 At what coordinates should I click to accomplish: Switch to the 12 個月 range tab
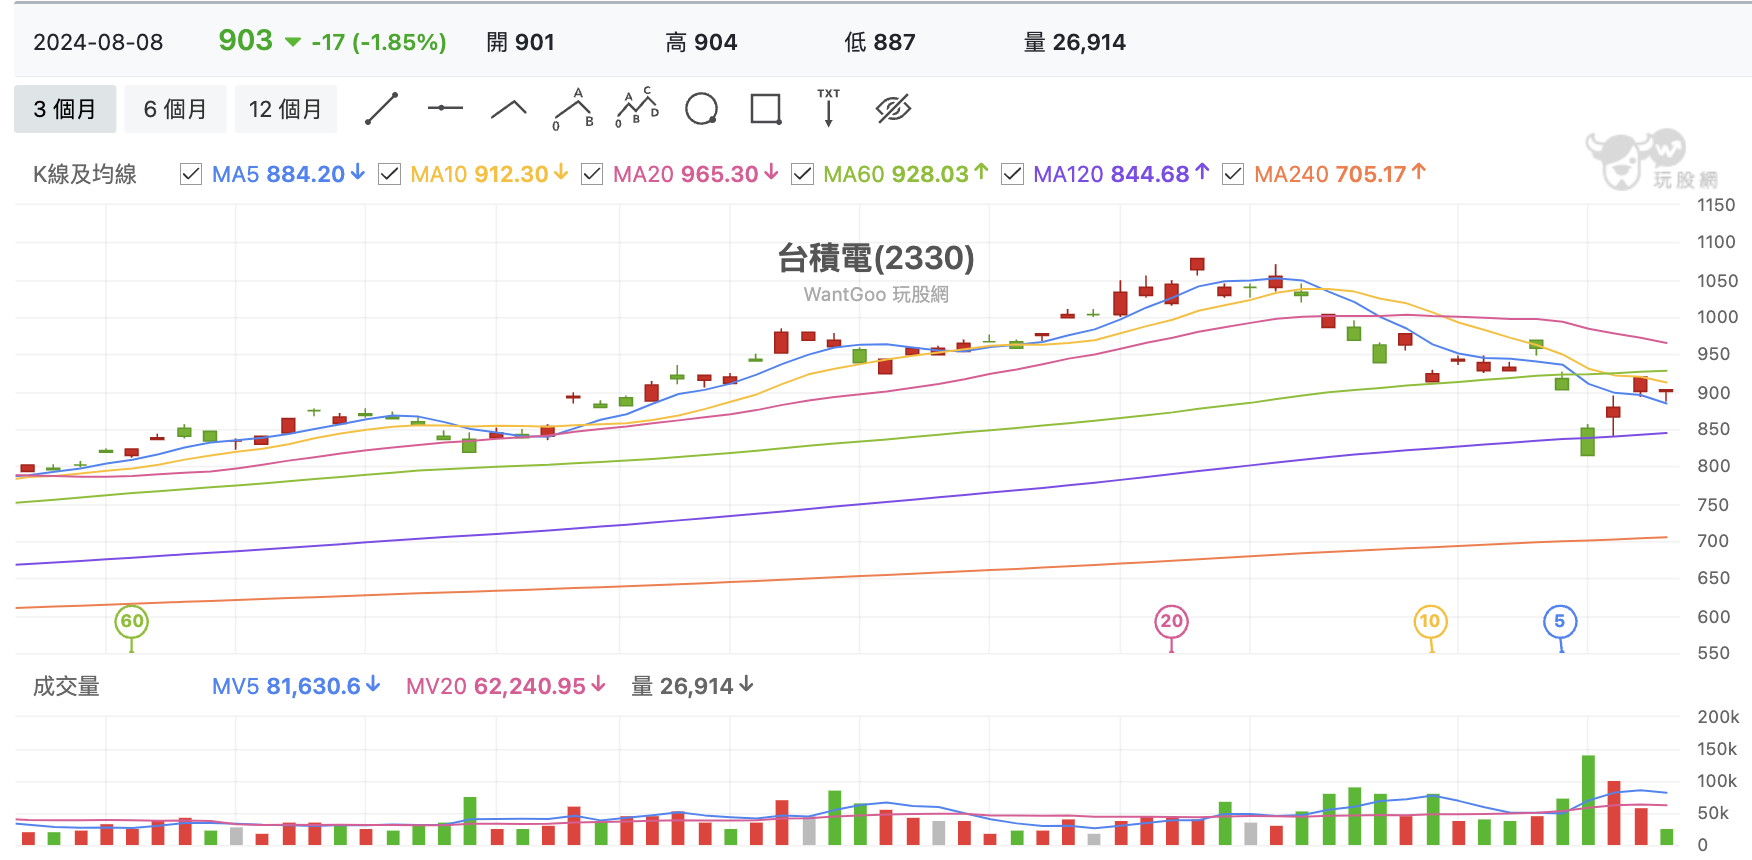pos(285,109)
